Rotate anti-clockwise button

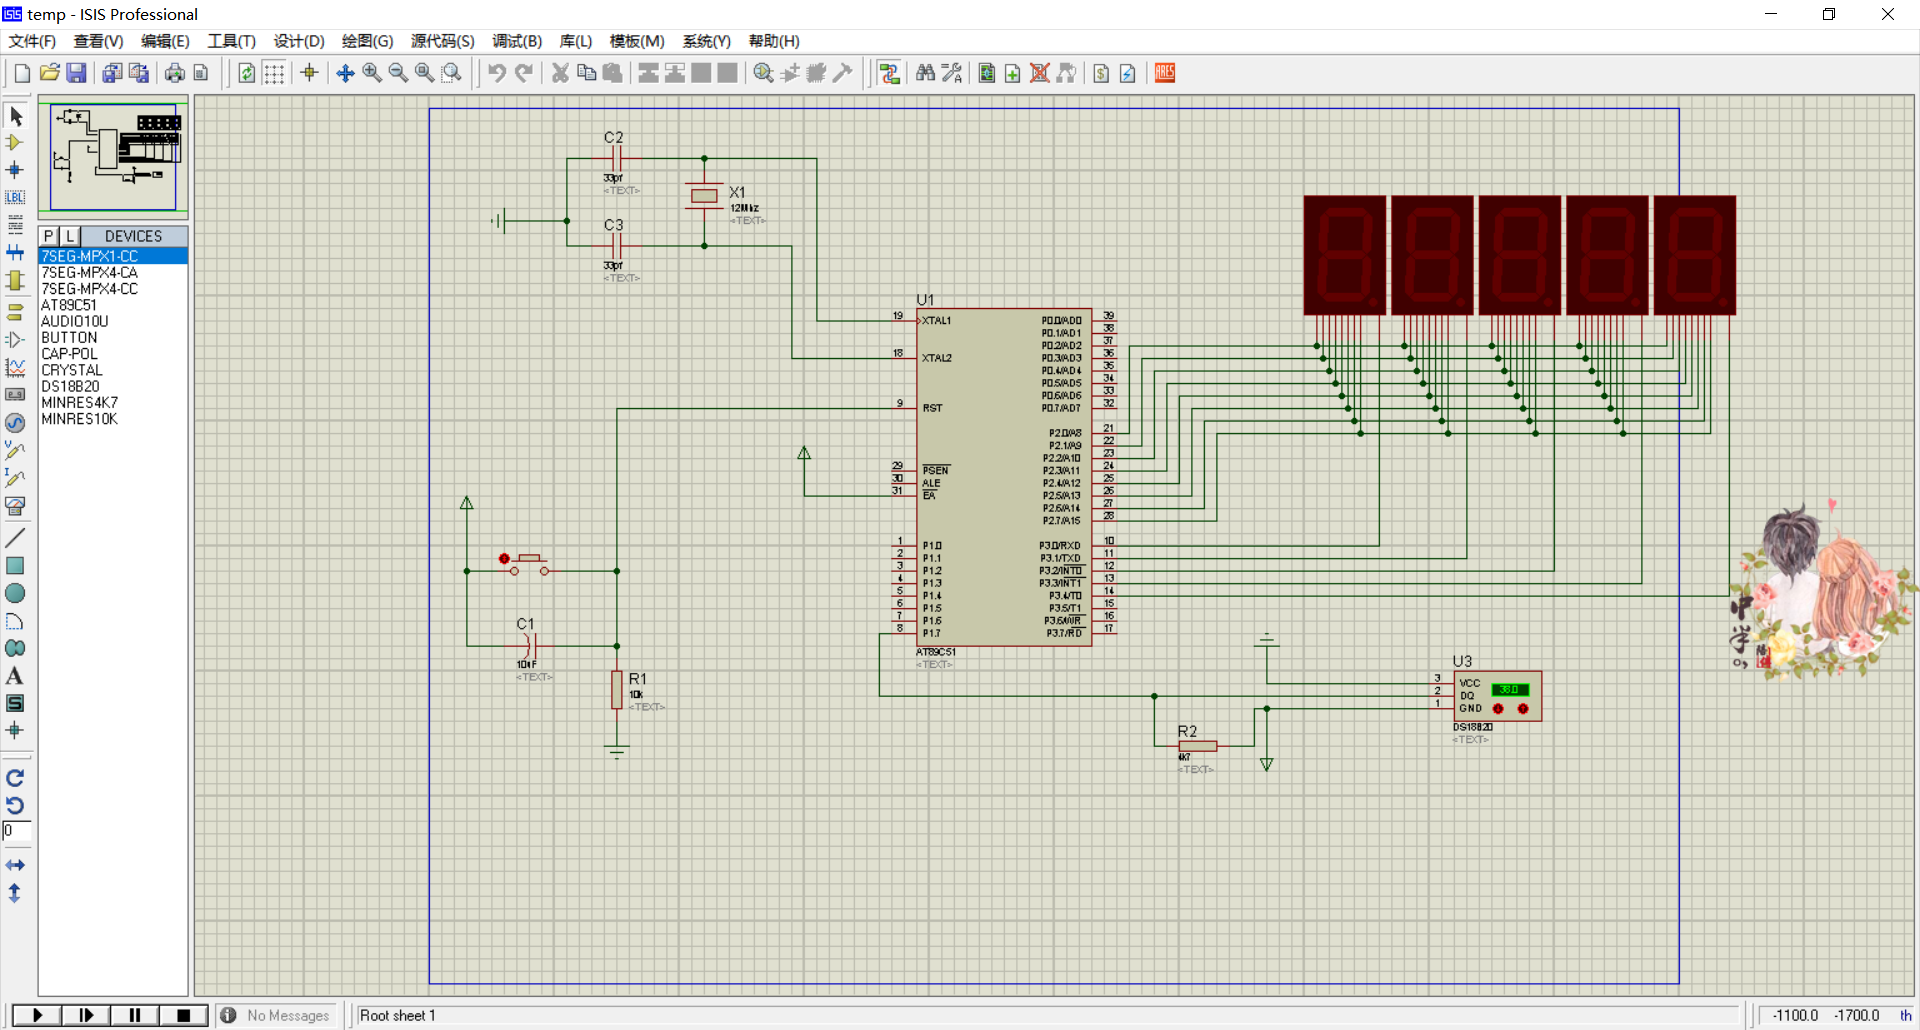15,805
